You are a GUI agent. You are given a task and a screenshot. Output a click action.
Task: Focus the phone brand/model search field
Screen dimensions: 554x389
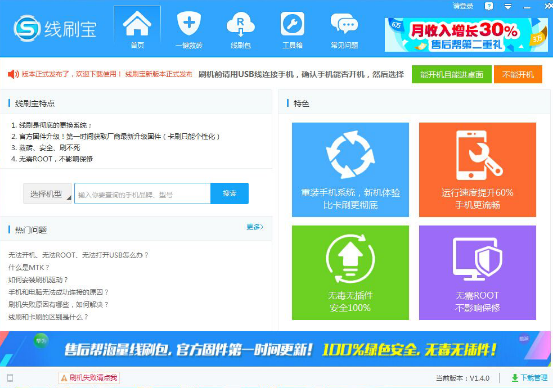pos(142,194)
